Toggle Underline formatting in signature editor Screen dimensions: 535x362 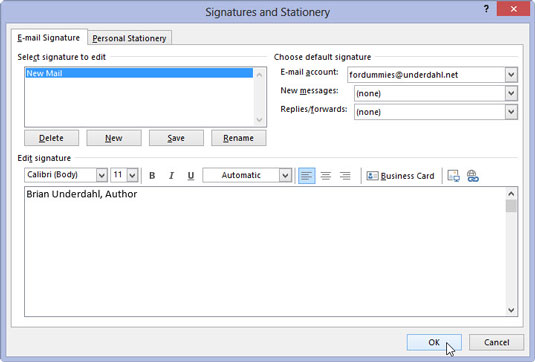tap(191, 176)
